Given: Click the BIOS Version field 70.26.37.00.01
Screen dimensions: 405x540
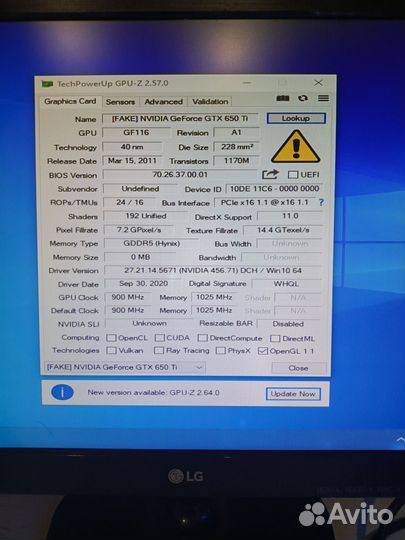Looking at the screenshot, I should point(180,175).
